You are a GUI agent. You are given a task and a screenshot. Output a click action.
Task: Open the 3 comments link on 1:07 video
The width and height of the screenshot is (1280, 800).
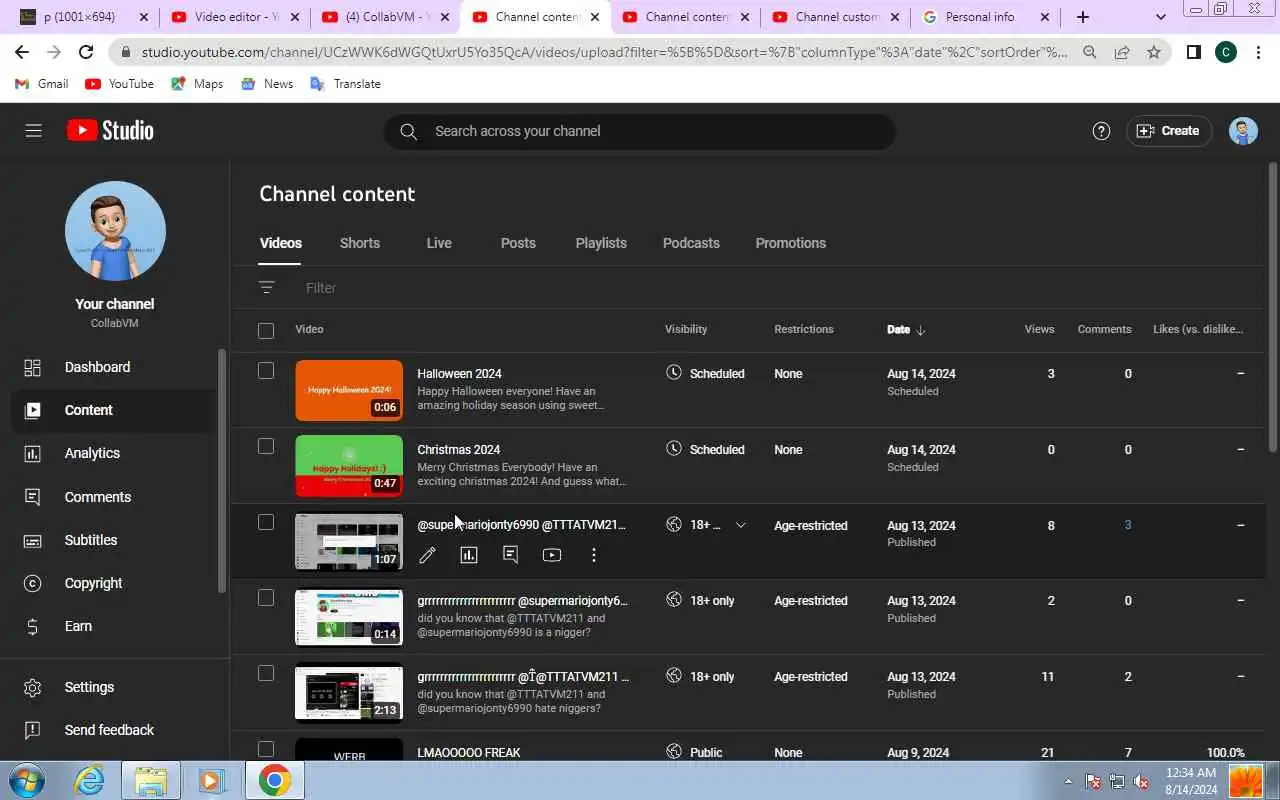[x=1127, y=525]
